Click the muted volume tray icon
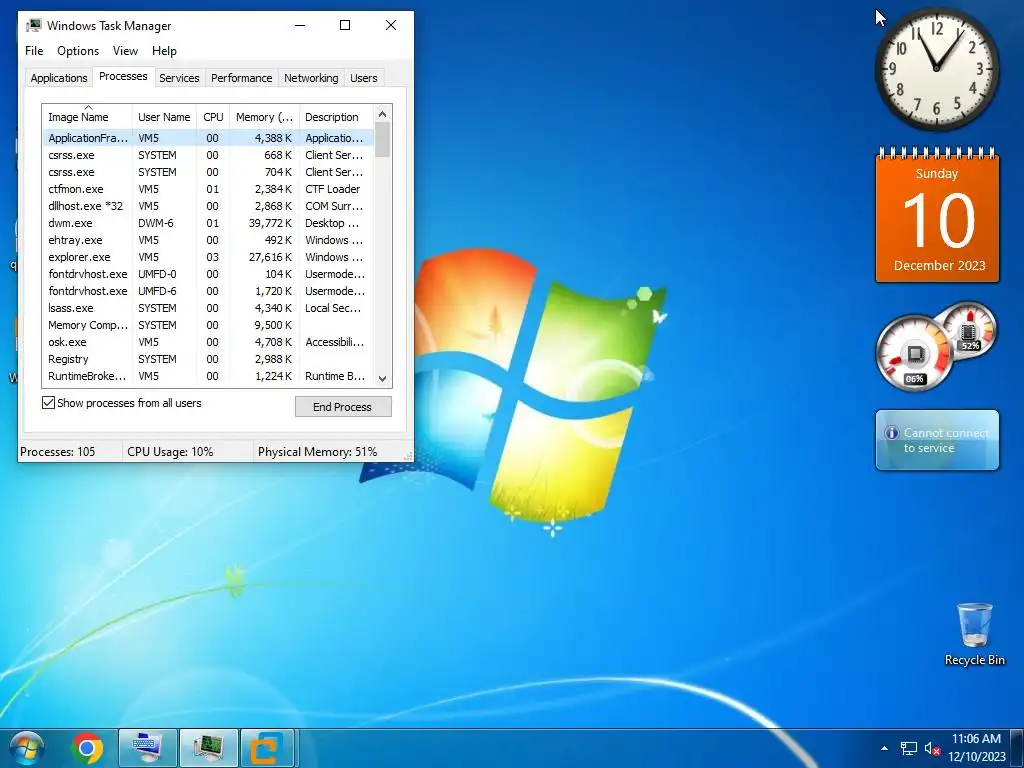The width and height of the screenshot is (1024, 768). (x=932, y=748)
